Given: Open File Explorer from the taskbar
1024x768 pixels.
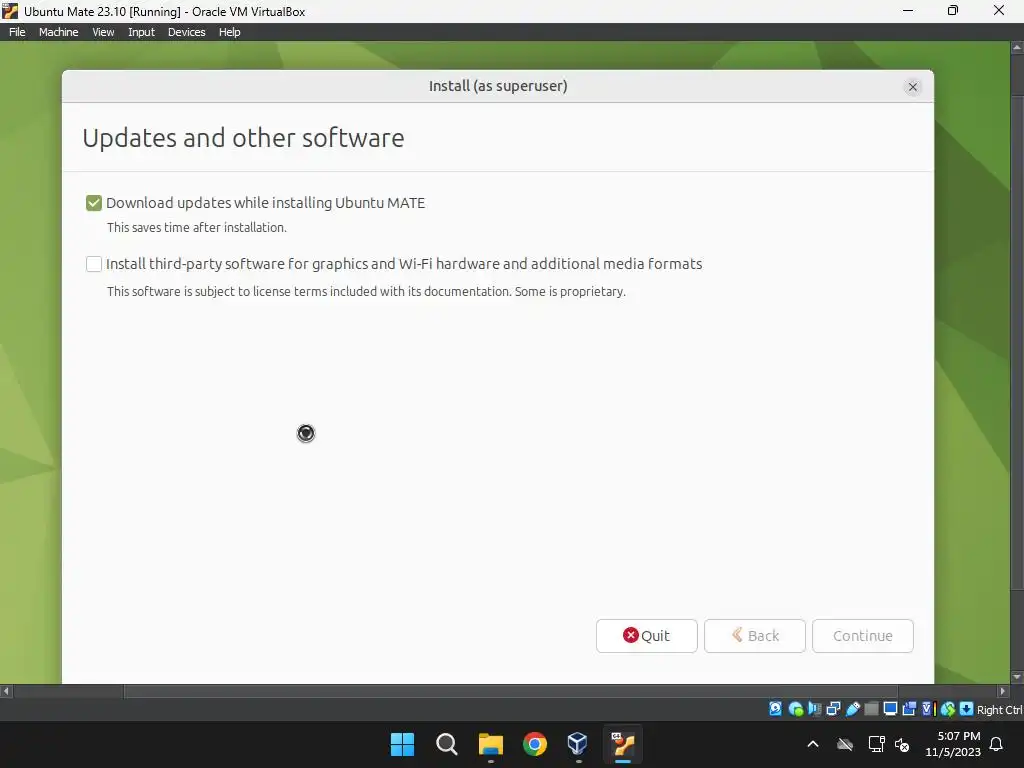Looking at the screenshot, I should 490,744.
